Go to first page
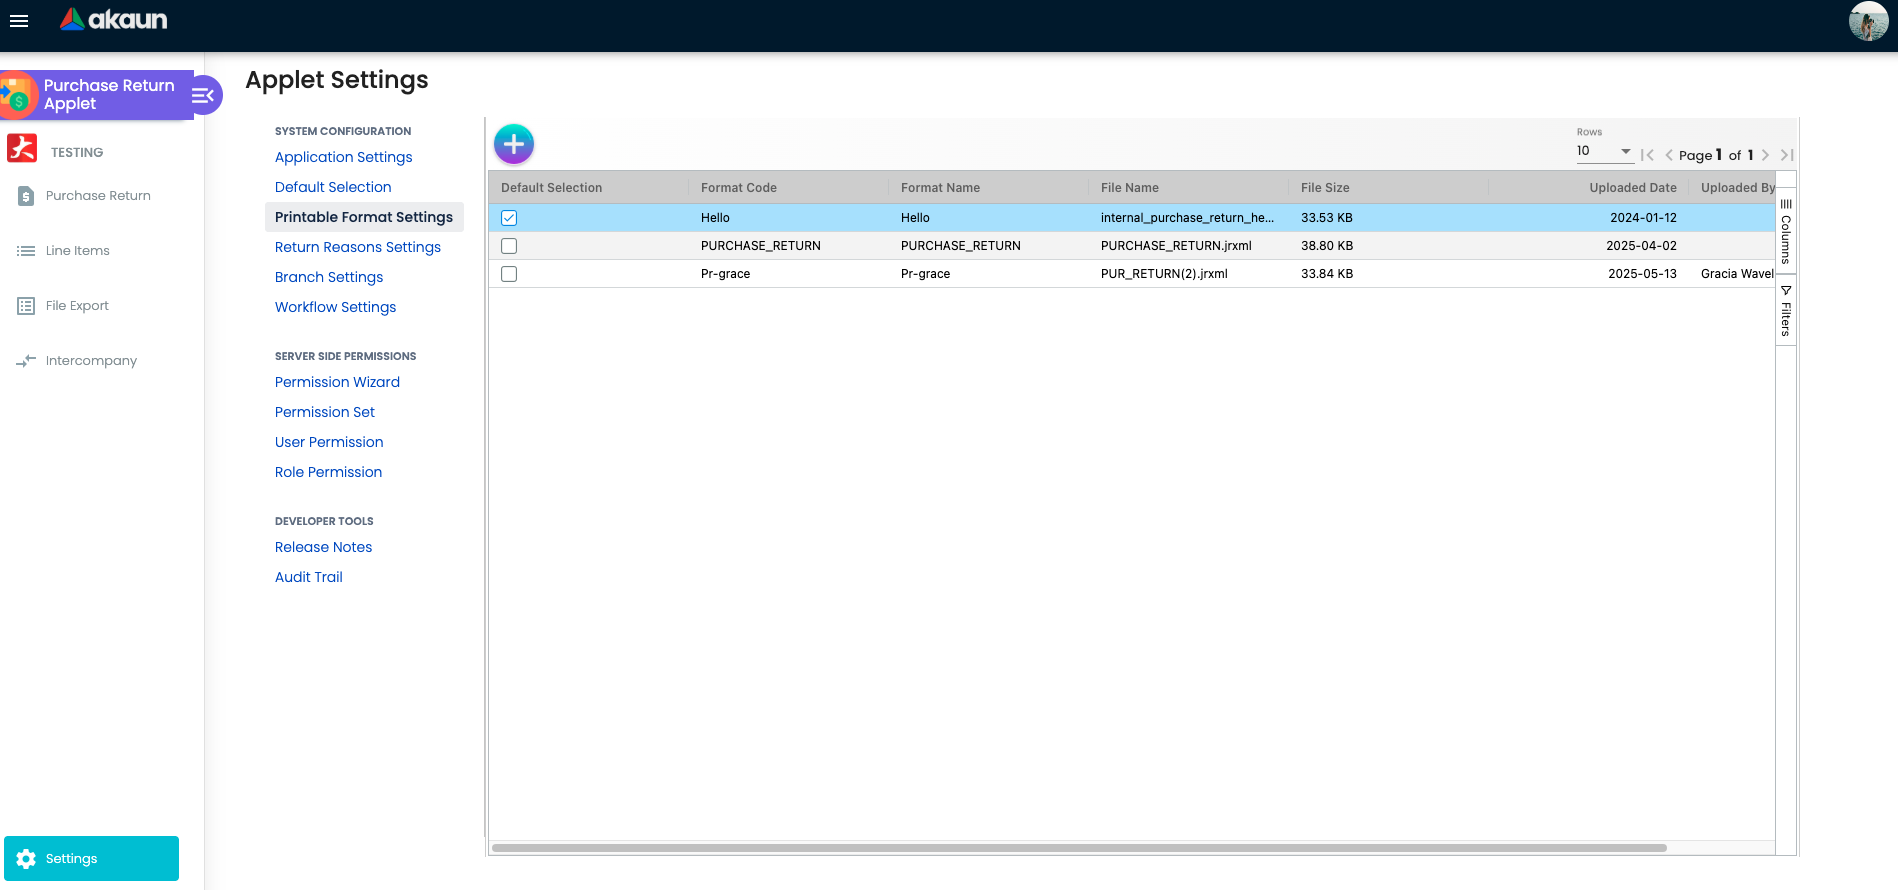Screen dimensions: 1898x890 (x=1647, y=155)
